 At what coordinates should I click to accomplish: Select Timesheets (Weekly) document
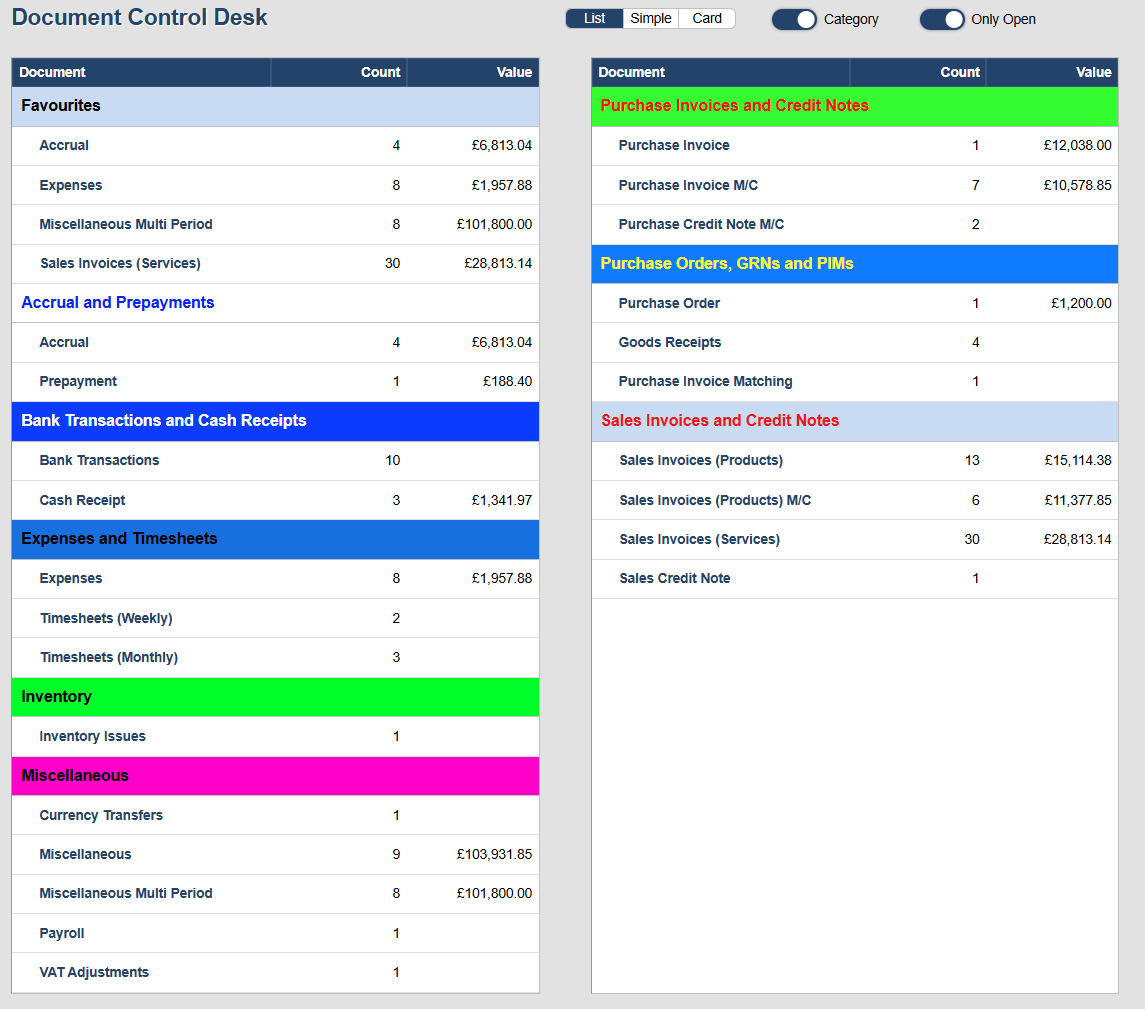106,619
